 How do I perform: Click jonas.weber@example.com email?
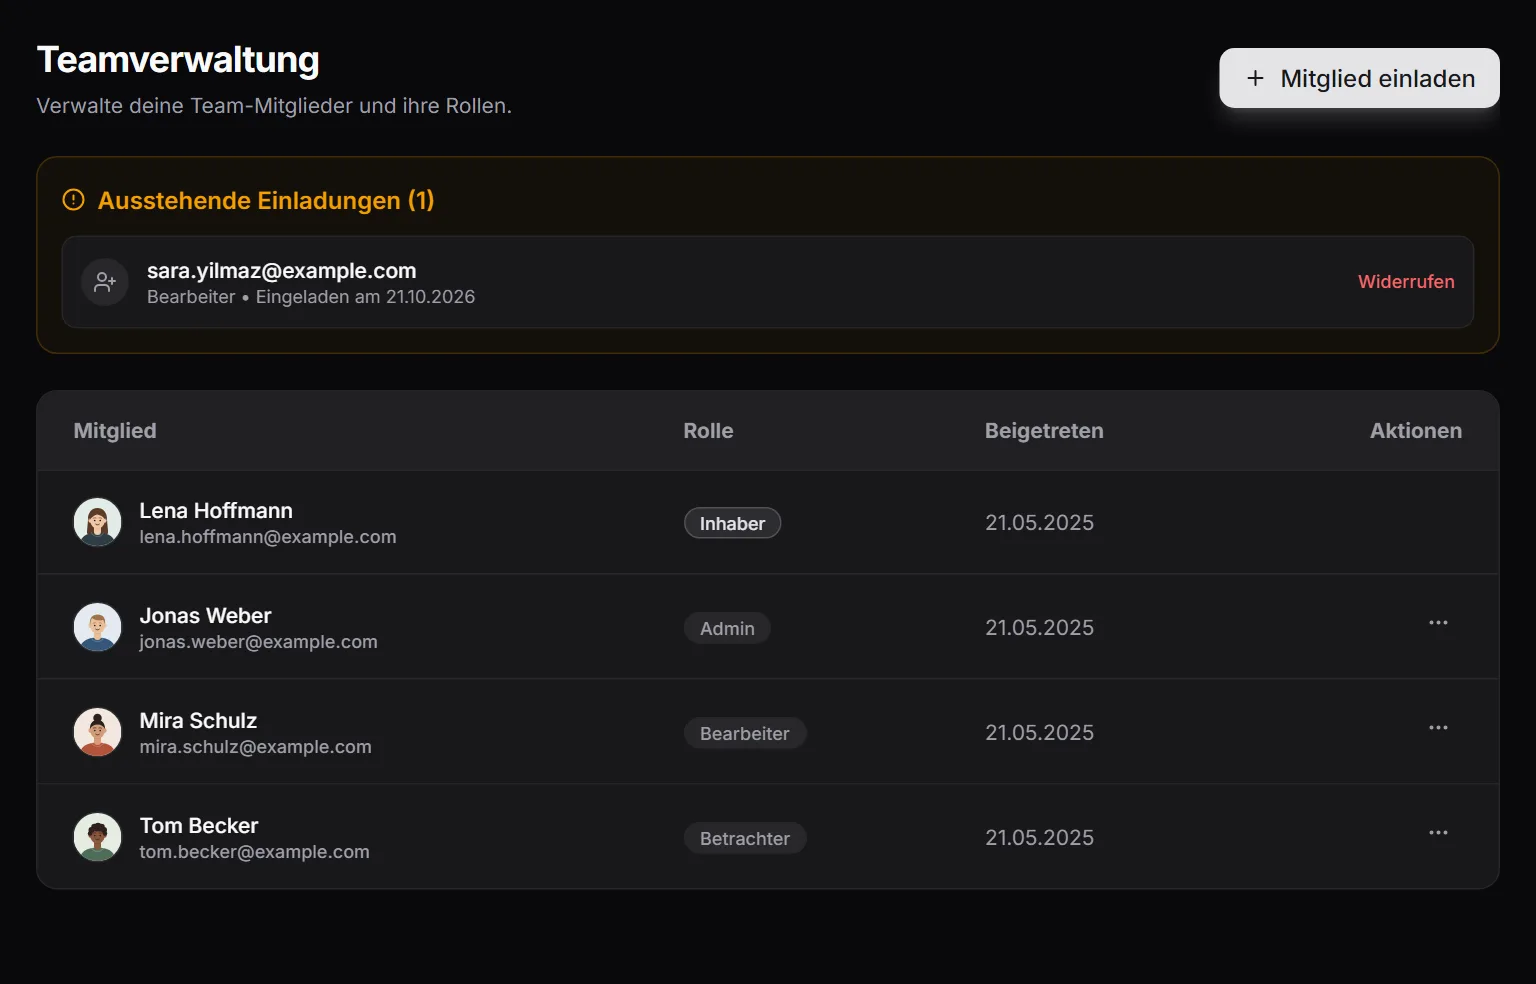(258, 642)
